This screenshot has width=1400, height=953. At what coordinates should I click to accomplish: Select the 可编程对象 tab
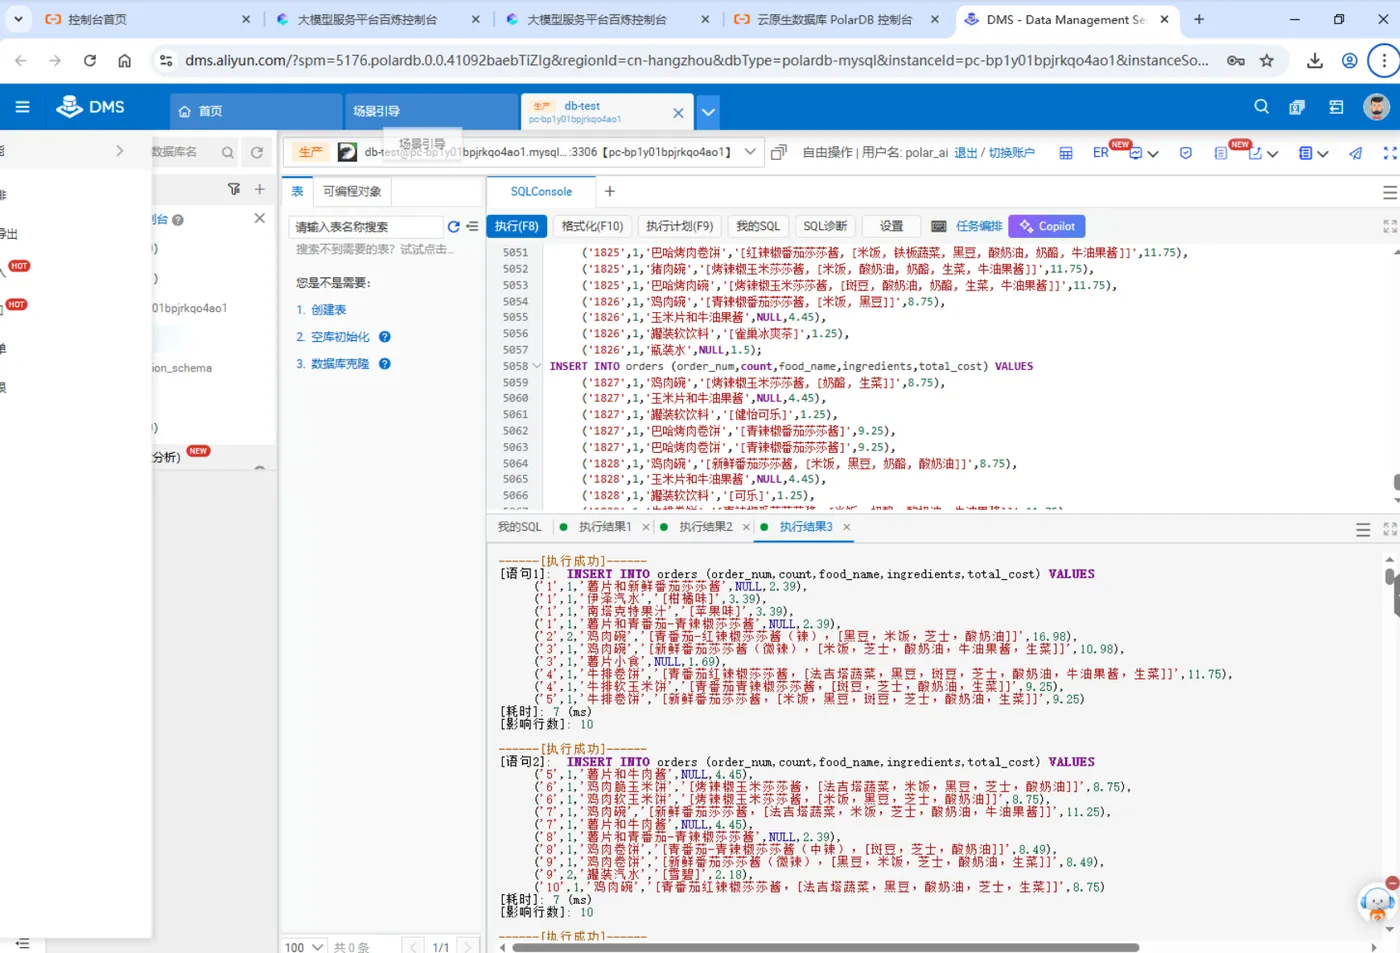[351, 191]
